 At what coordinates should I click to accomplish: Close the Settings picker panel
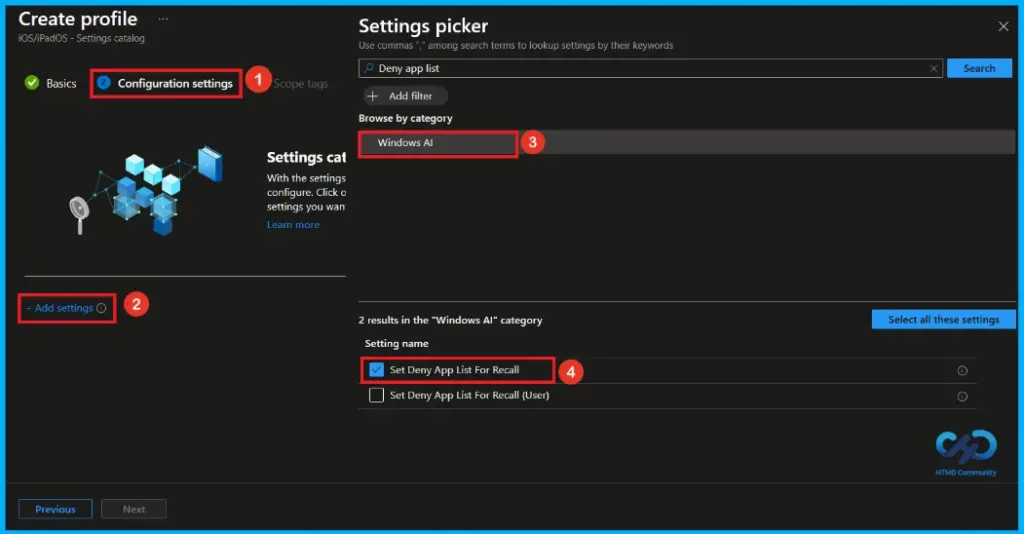1003,26
